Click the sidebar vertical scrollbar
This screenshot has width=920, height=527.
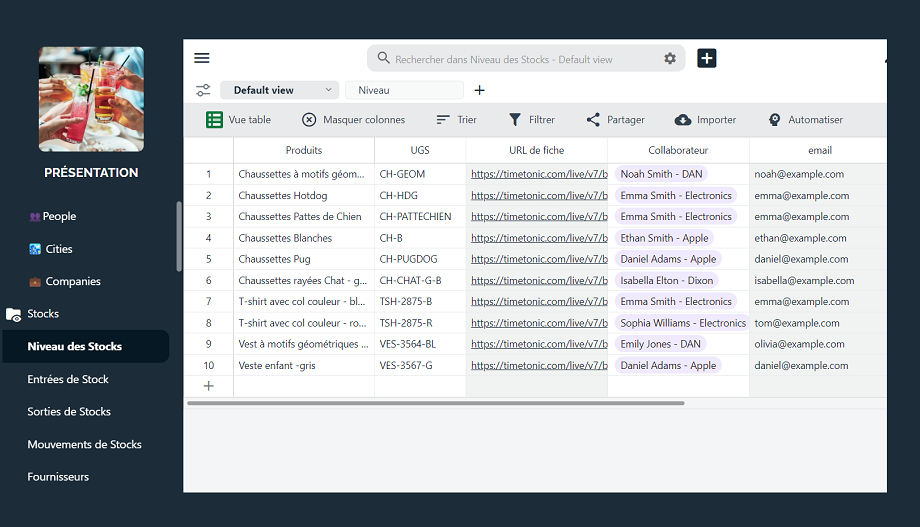[x=178, y=237]
